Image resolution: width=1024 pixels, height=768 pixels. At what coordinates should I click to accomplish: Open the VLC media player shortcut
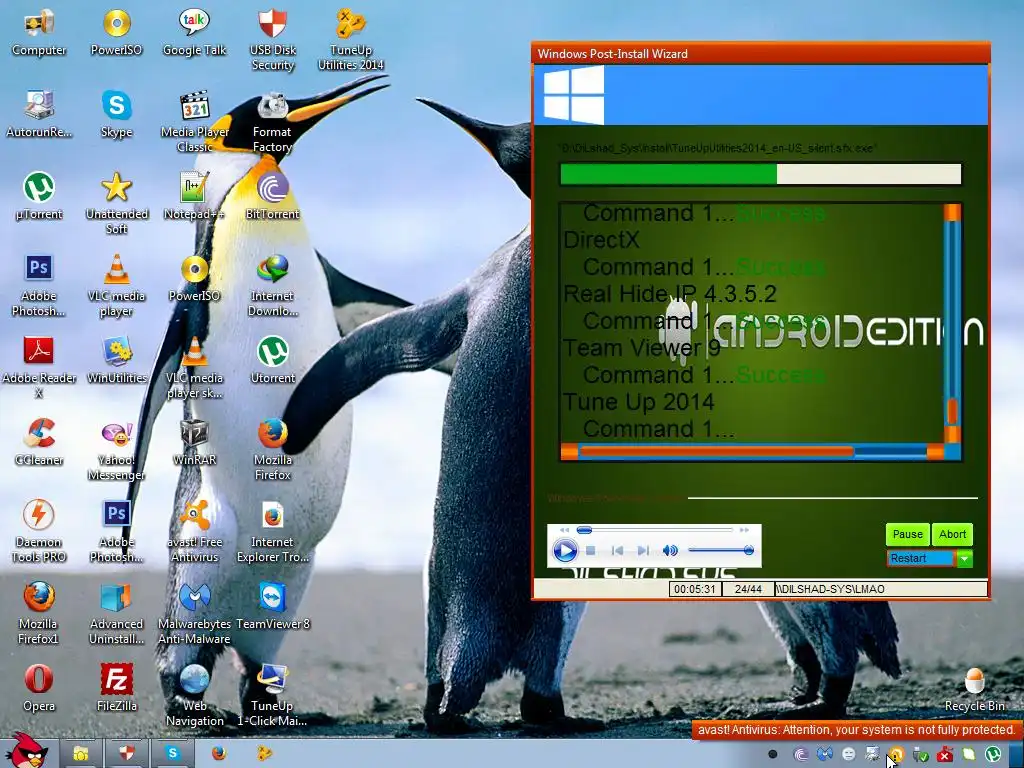(116, 286)
